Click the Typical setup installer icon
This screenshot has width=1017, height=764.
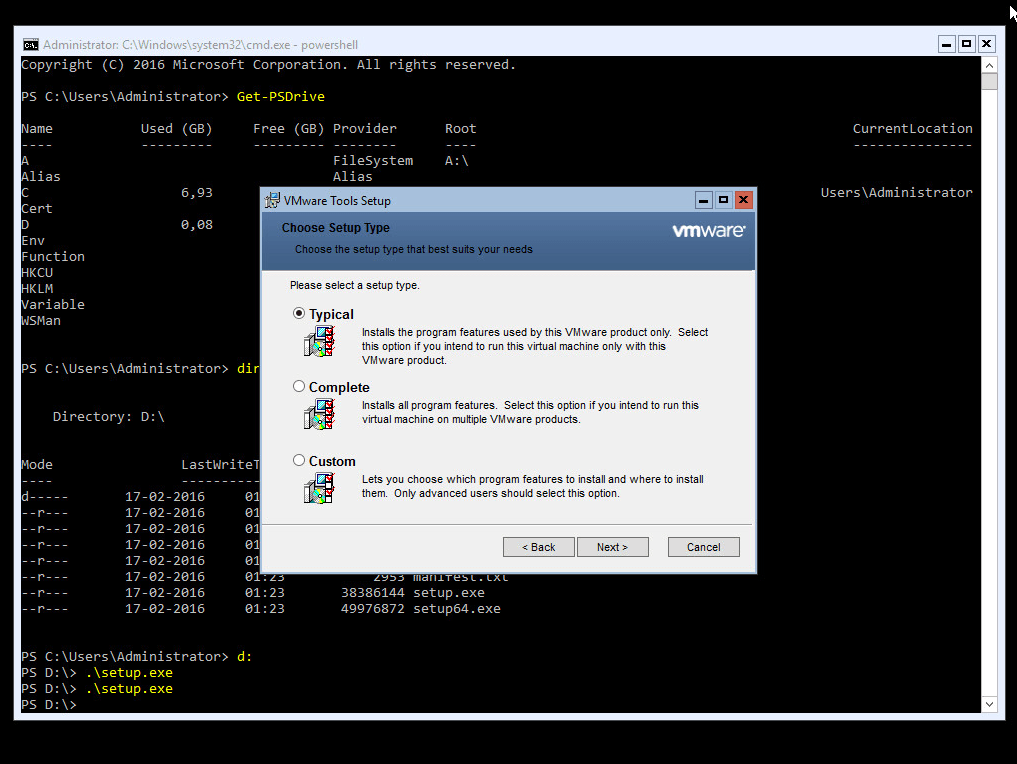click(x=318, y=342)
